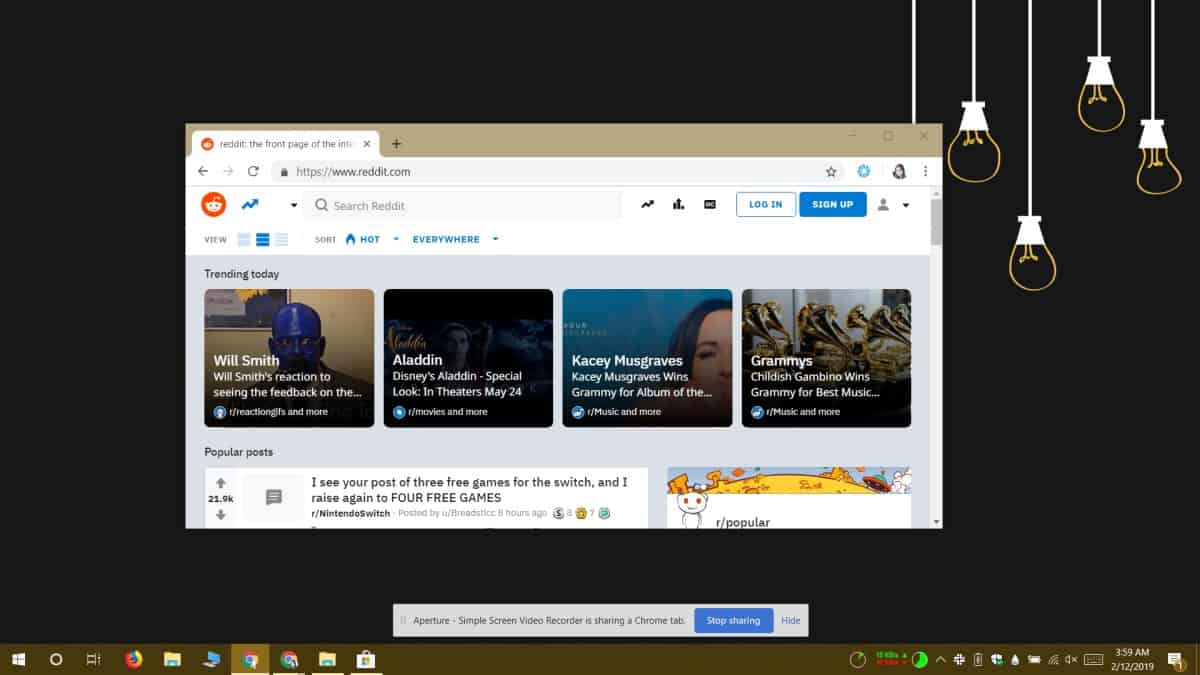Click the site lock icon in address bar
Viewport: 1200px width, 675px height.
click(285, 172)
